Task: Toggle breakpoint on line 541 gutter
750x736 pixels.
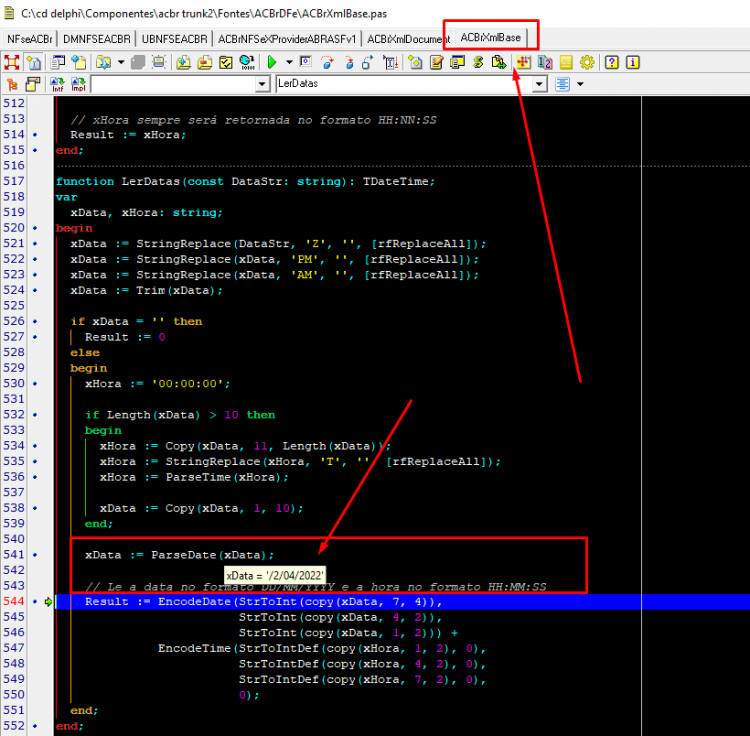Action: point(35,555)
